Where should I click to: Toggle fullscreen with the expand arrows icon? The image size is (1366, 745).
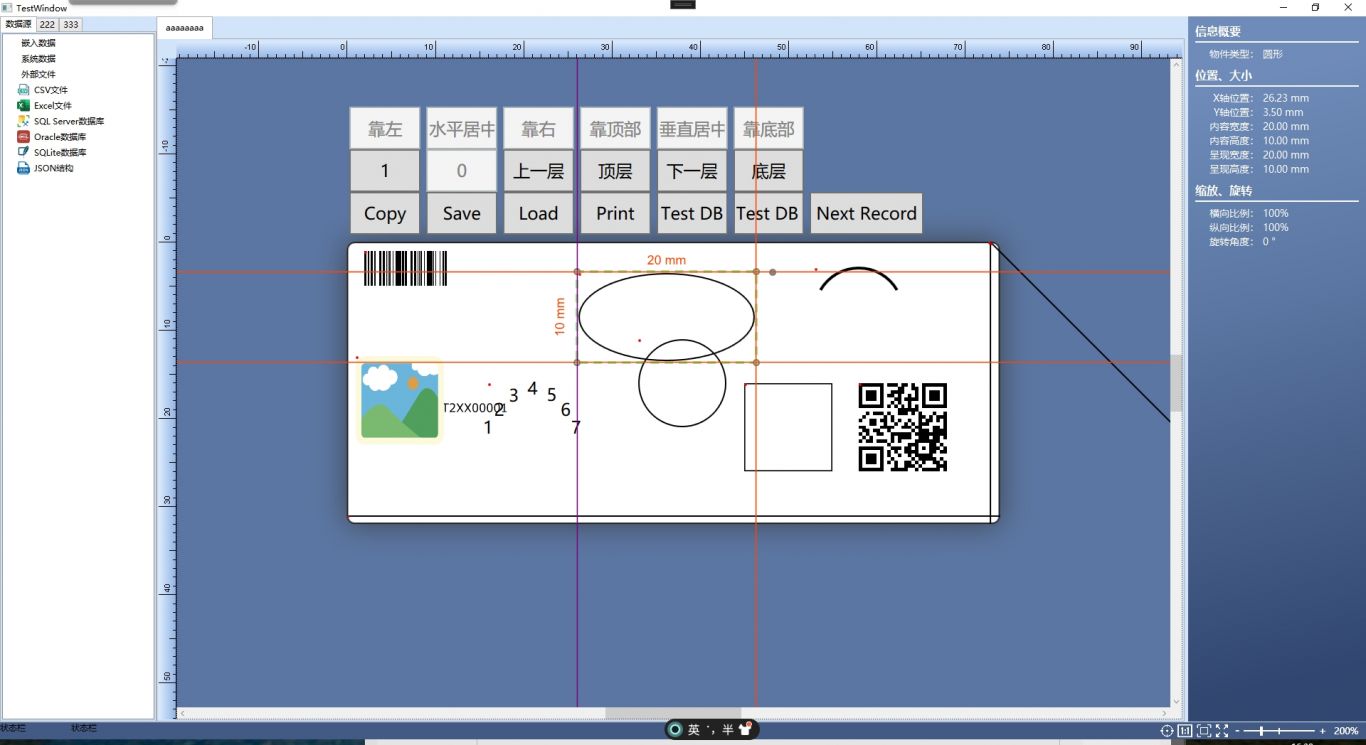point(1222,731)
